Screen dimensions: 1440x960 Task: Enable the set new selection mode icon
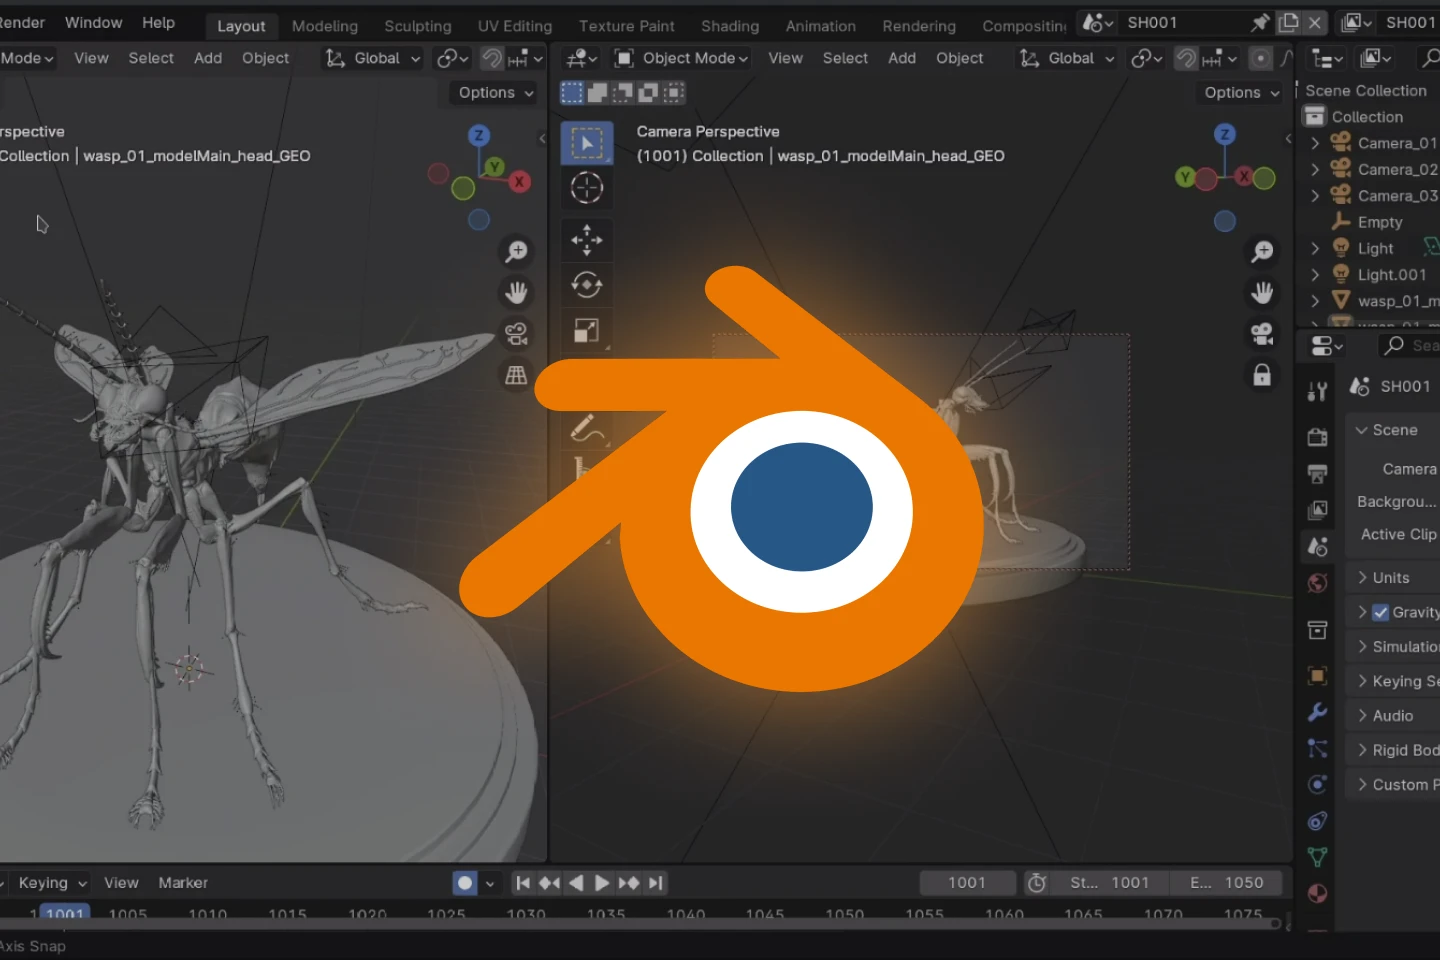(x=572, y=93)
